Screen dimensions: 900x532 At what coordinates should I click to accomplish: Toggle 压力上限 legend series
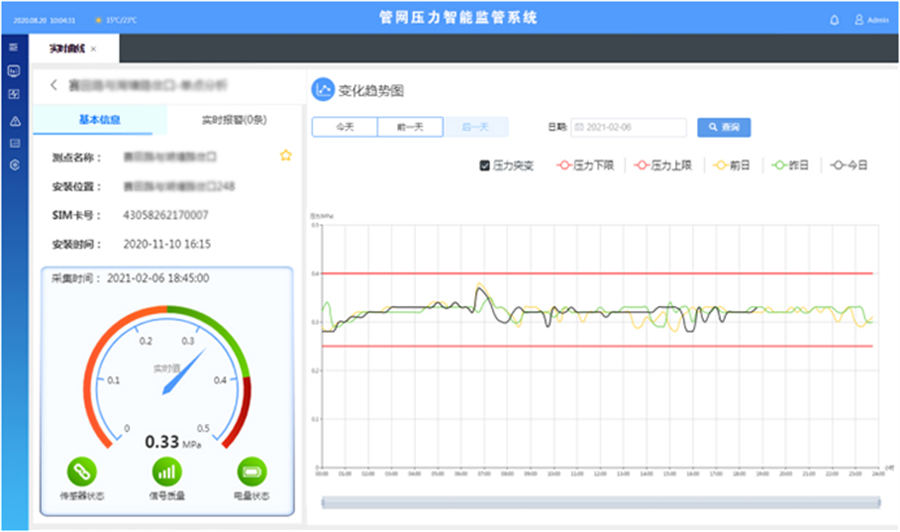[x=663, y=165]
